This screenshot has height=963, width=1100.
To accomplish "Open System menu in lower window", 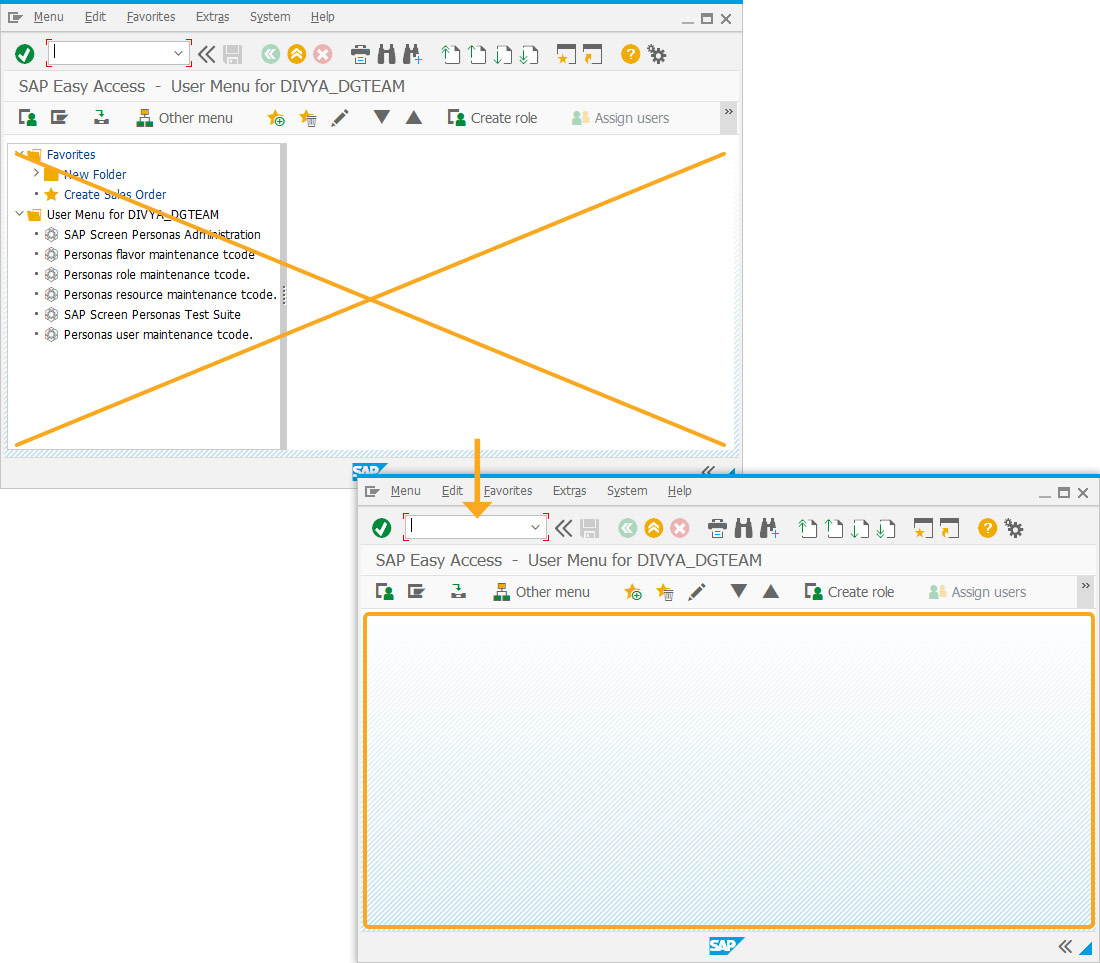I will pos(627,491).
